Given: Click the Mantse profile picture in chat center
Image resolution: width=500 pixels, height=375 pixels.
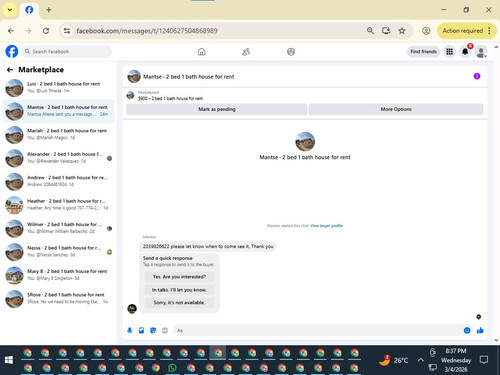Looking at the screenshot, I should tap(305, 141).
